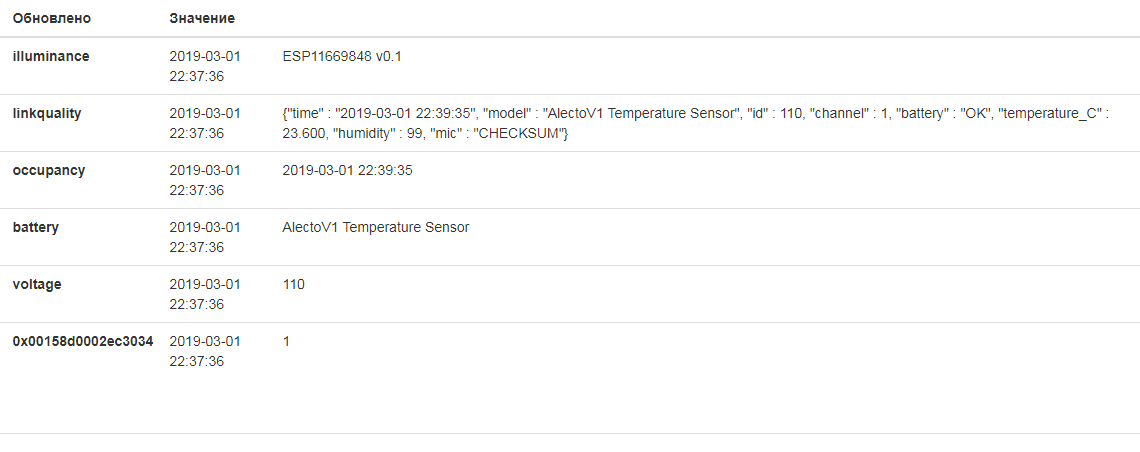
Task: Click the 0x00158d0002ec3034 row updated timestamp
Action: pyautogui.click(x=205, y=351)
